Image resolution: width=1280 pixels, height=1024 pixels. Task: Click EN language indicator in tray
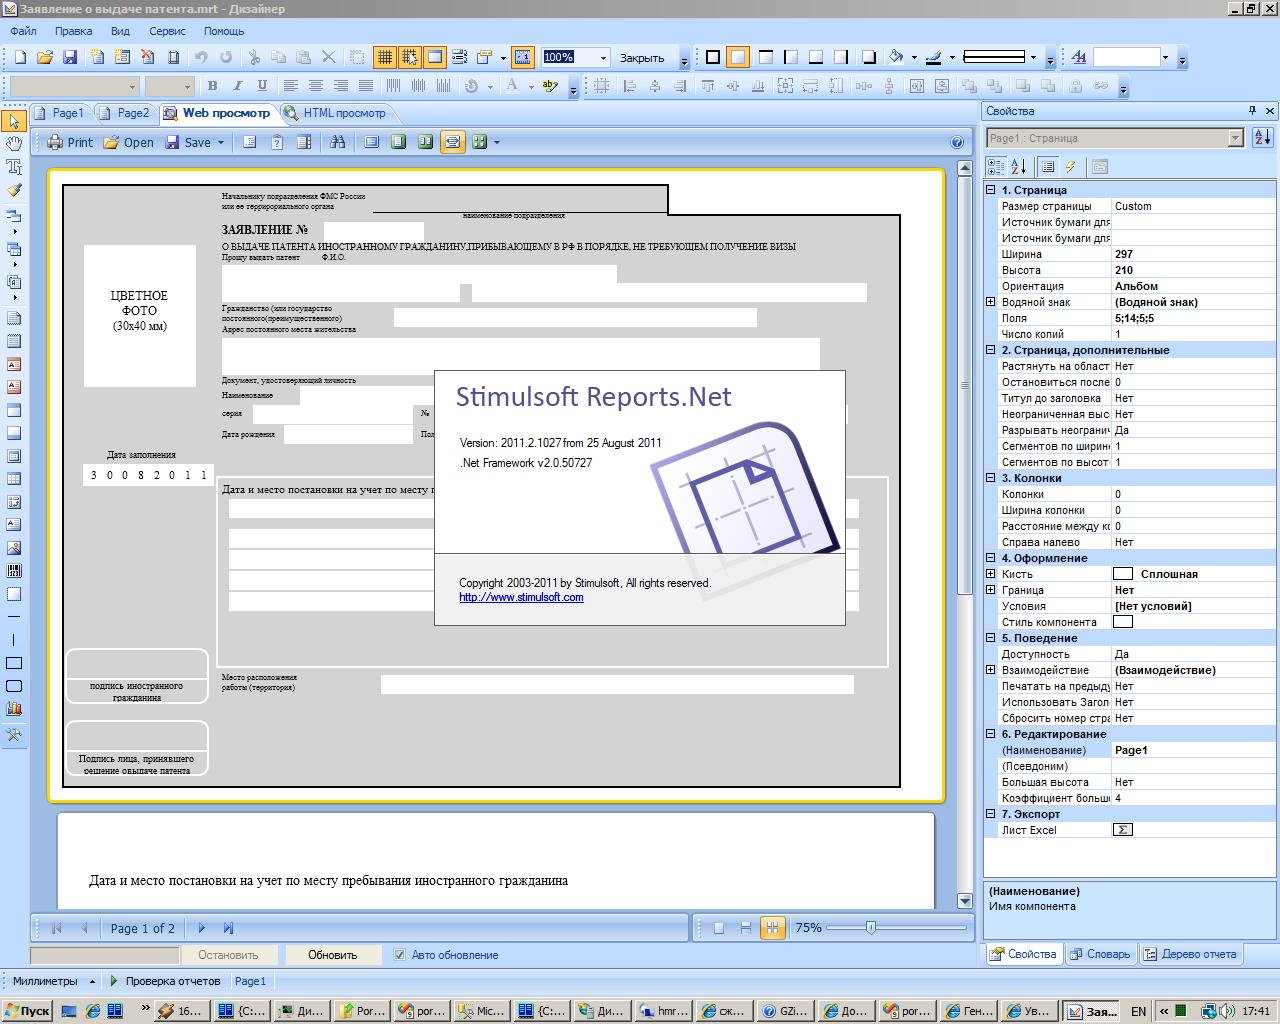tap(1139, 1011)
